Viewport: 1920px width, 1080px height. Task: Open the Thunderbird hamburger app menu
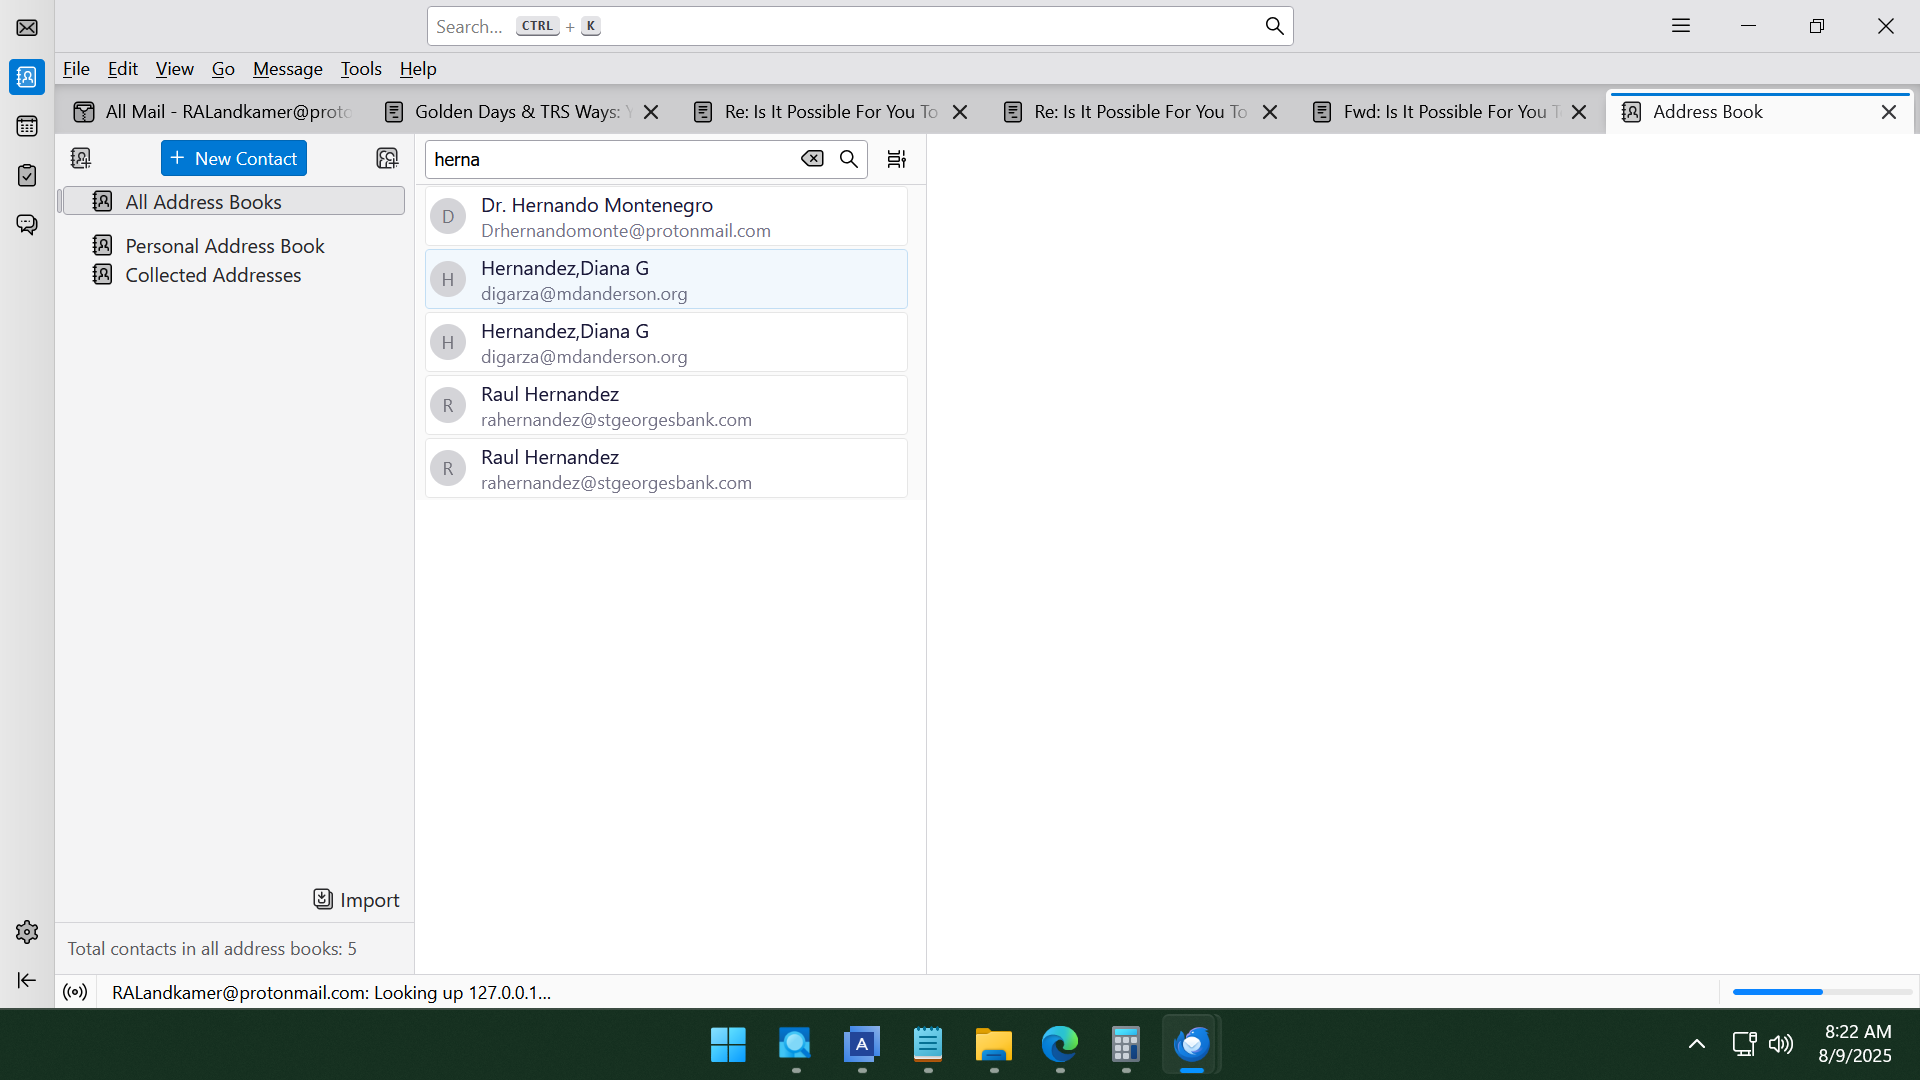click(x=1681, y=26)
